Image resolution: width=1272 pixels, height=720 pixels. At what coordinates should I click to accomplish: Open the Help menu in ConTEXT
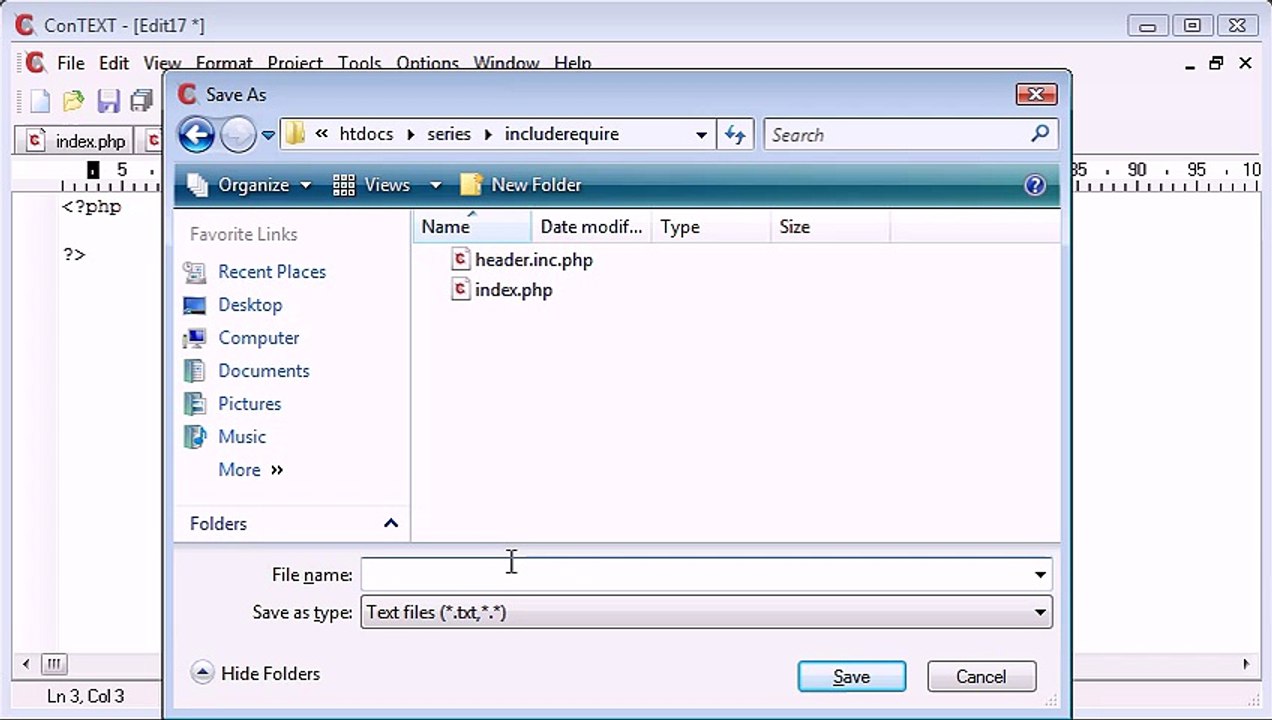click(572, 63)
